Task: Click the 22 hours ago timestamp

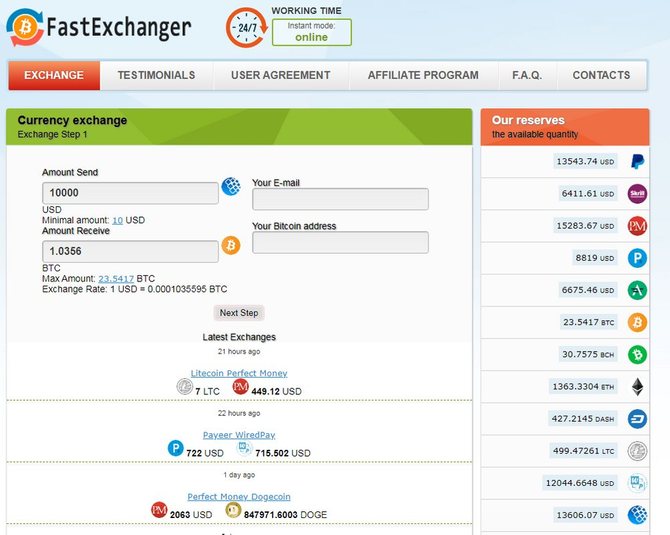Action: (239, 413)
